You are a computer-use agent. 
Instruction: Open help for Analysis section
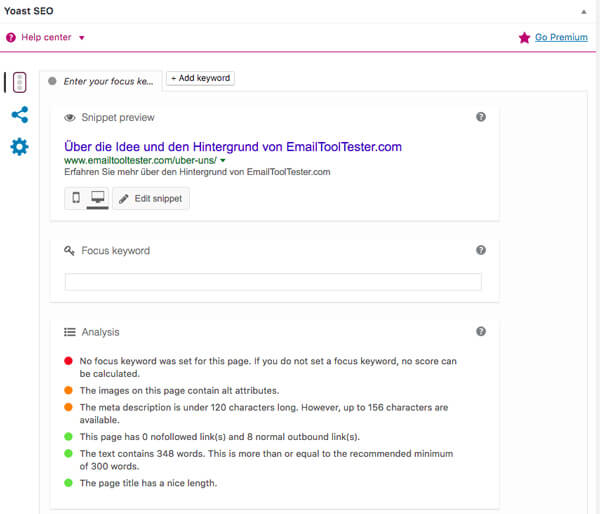481,331
